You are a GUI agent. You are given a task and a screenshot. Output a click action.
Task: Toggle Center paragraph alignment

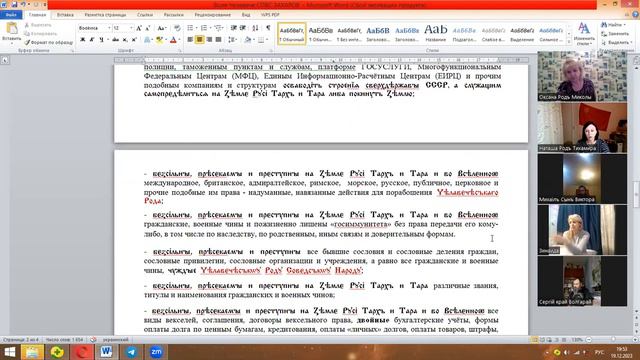click(199, 40)
